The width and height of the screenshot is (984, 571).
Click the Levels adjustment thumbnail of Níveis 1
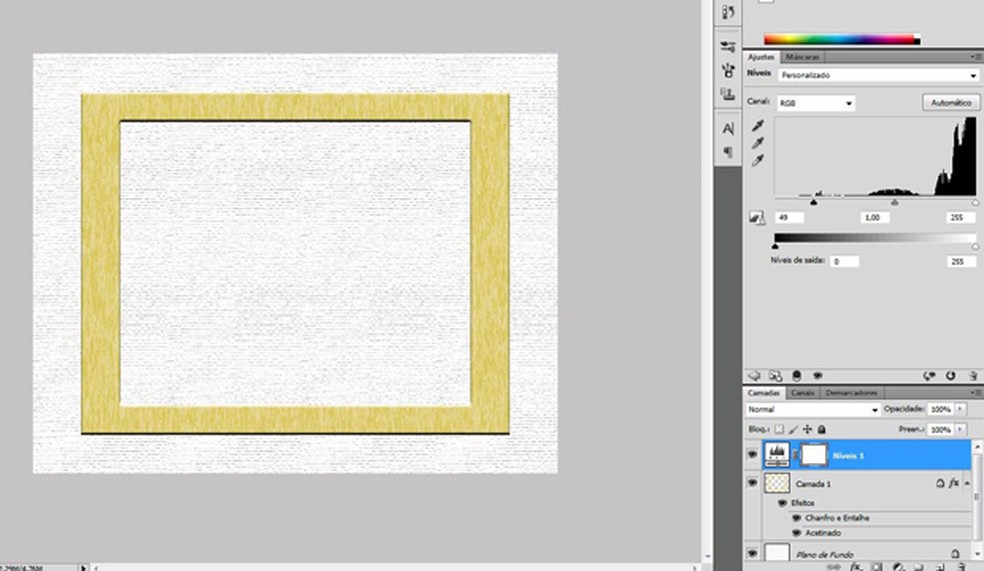pyautogui.click(x=777, y=456)
